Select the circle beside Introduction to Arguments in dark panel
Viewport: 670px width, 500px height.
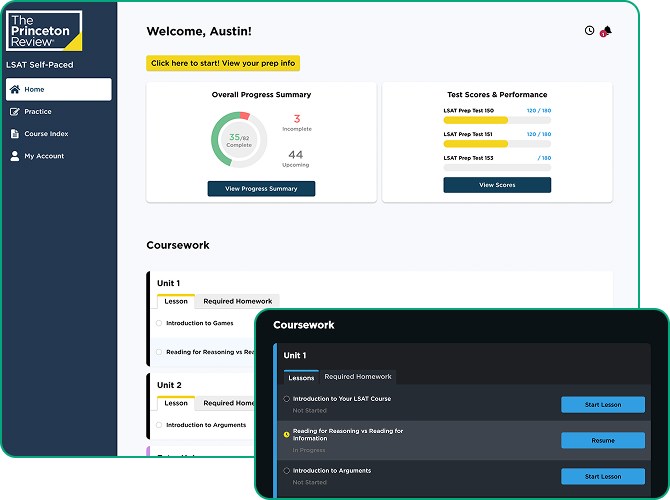(287, 471)
